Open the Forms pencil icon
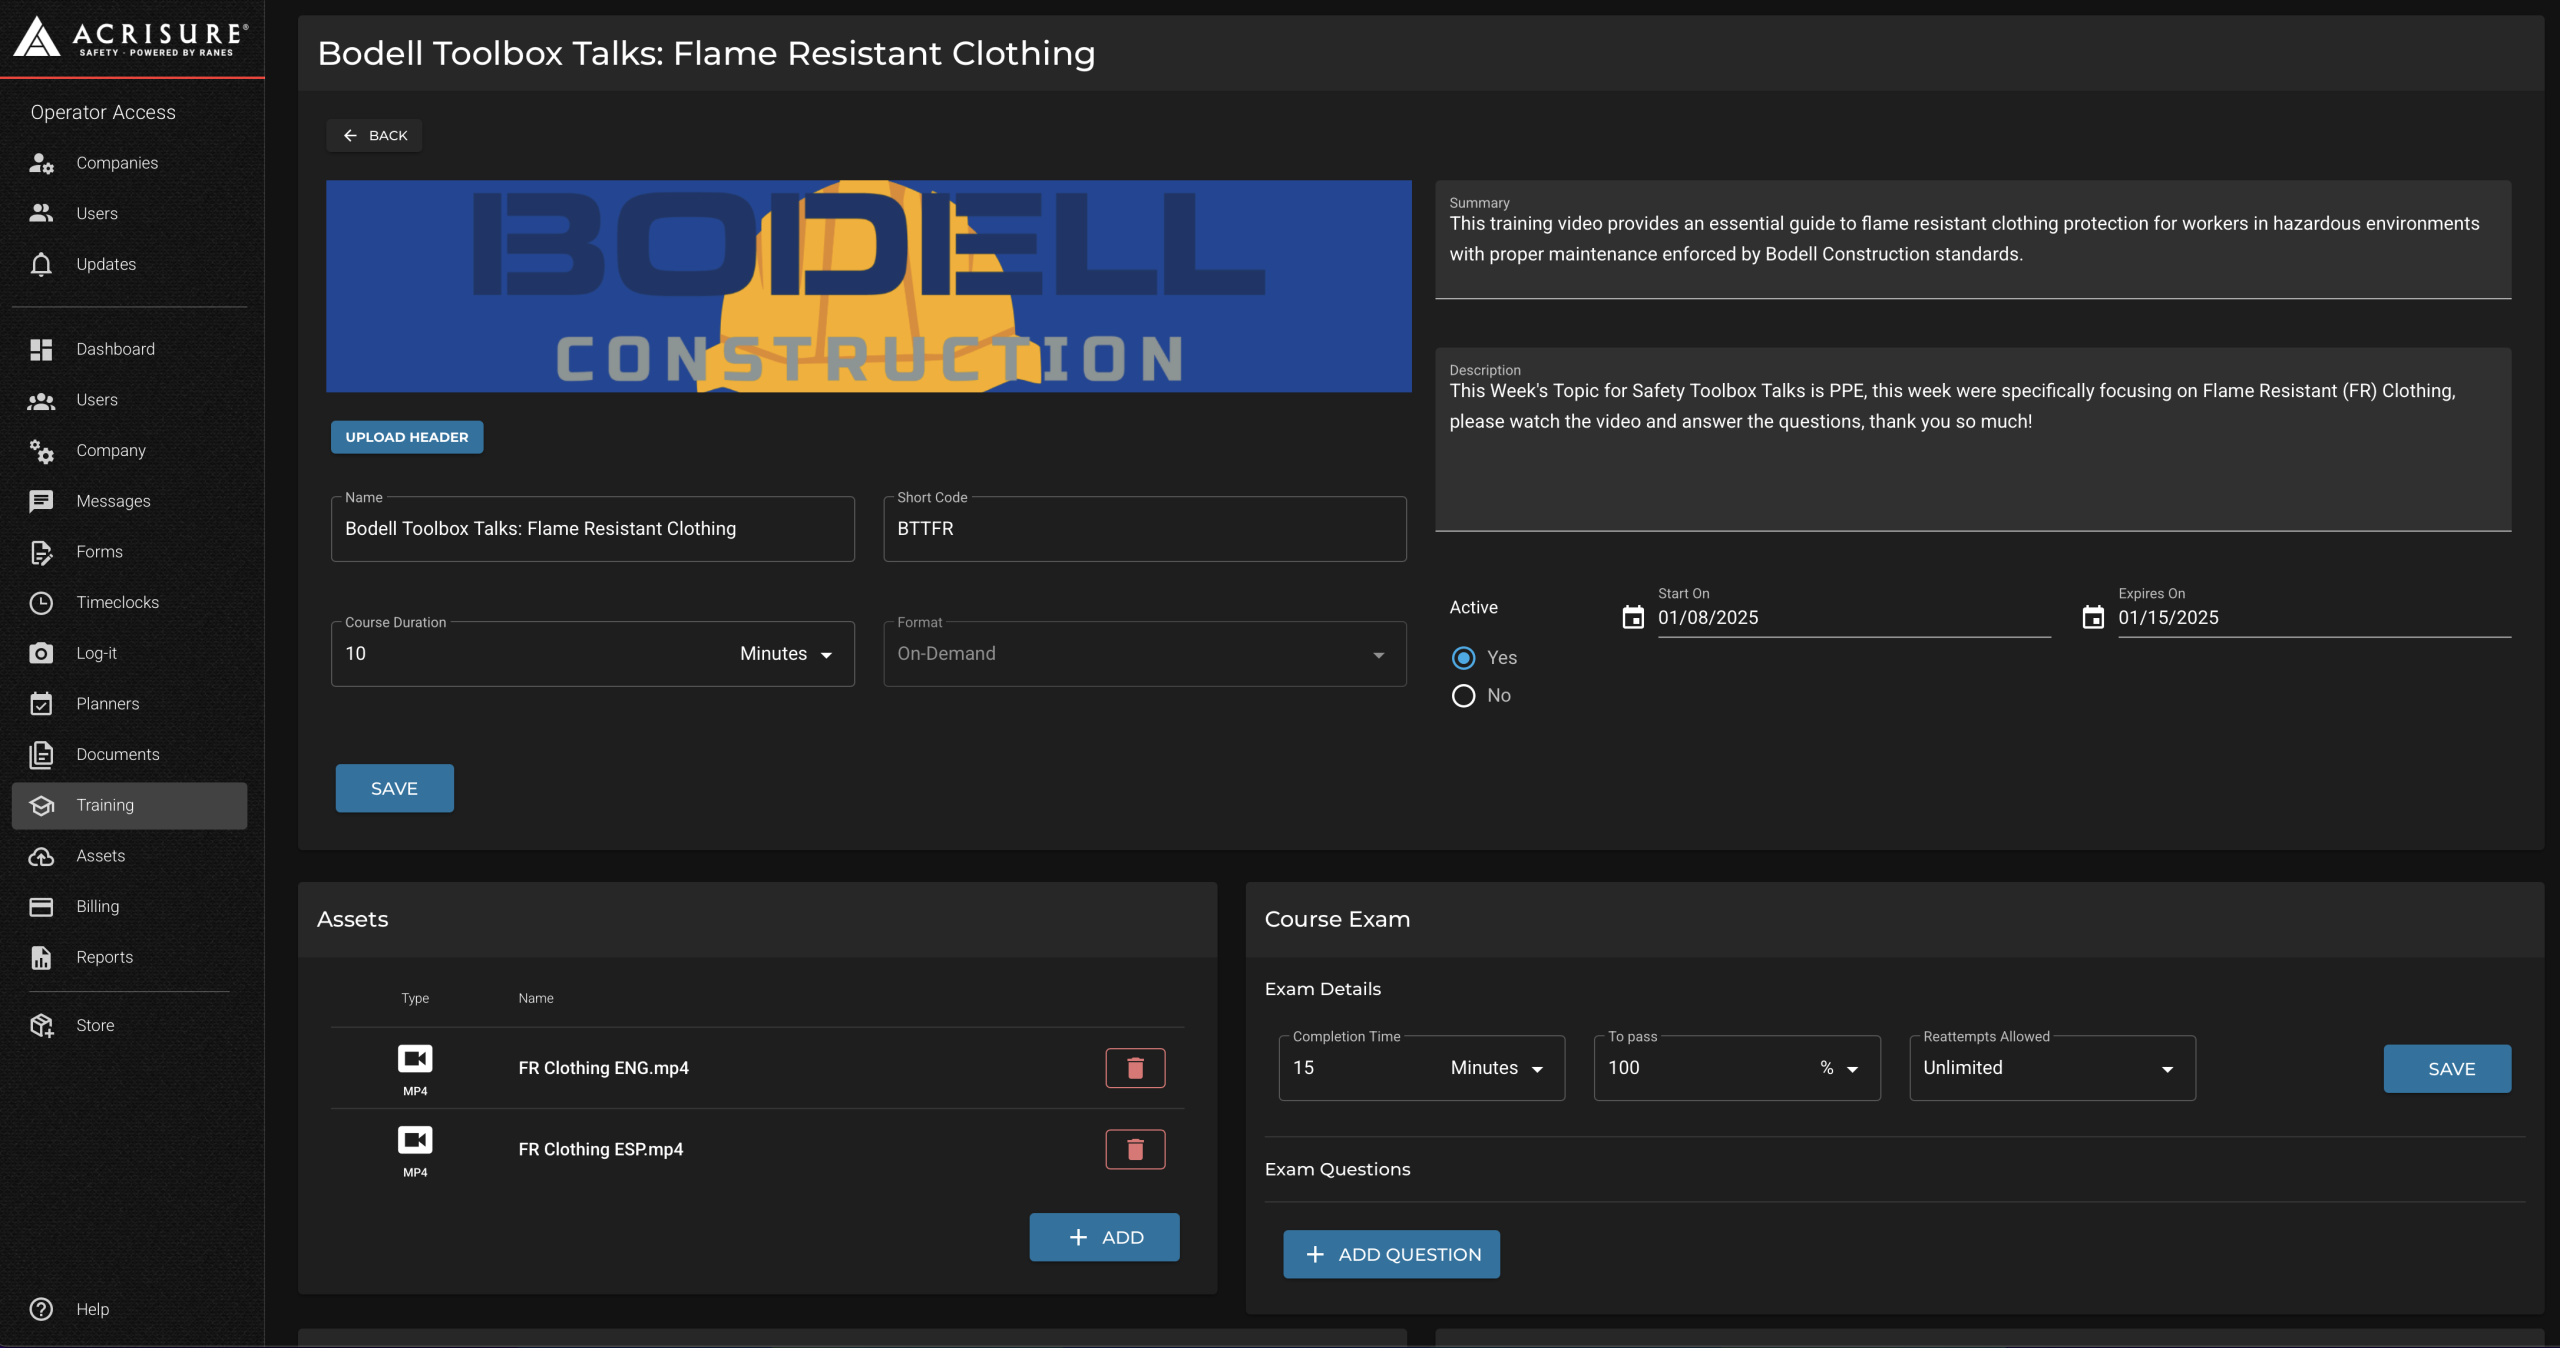 [x=41, y=552]
